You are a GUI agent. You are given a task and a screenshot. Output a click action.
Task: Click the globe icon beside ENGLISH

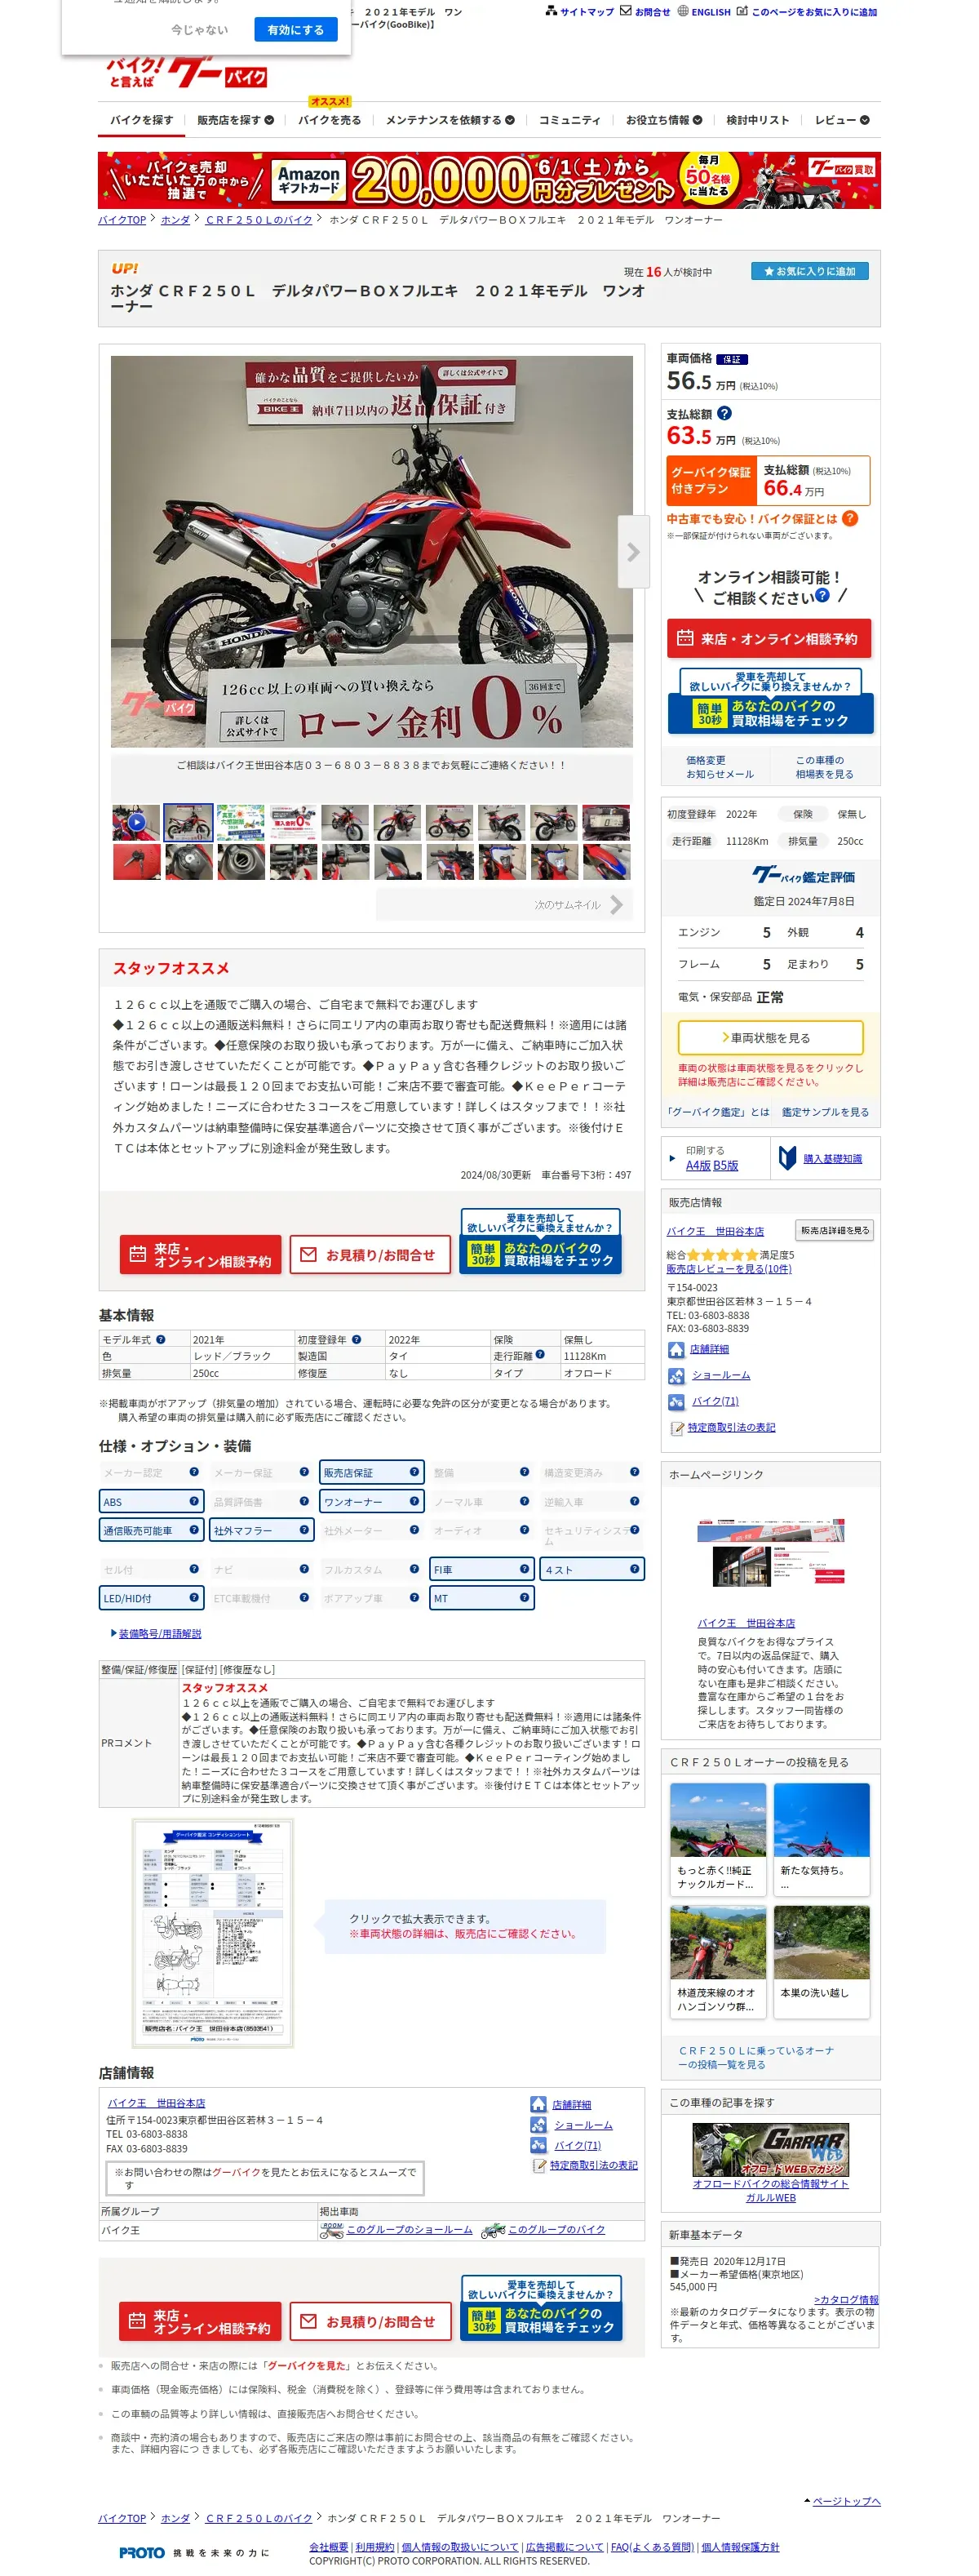click(683, 11)
